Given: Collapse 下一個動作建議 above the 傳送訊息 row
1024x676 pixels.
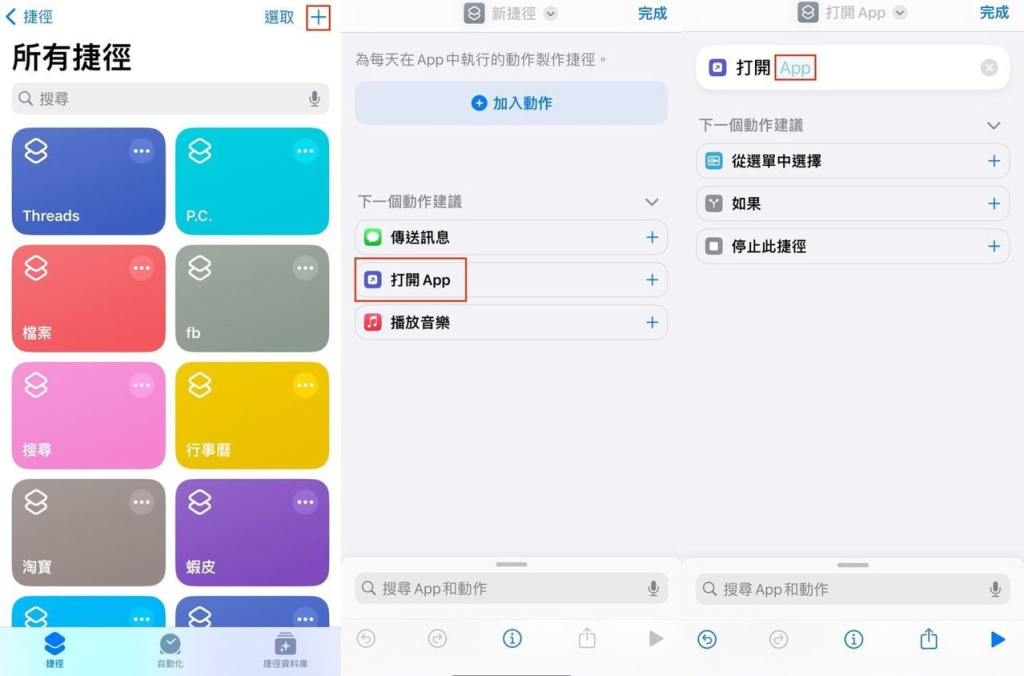Looking at the screenshot, I should click(x=652, y=202).
